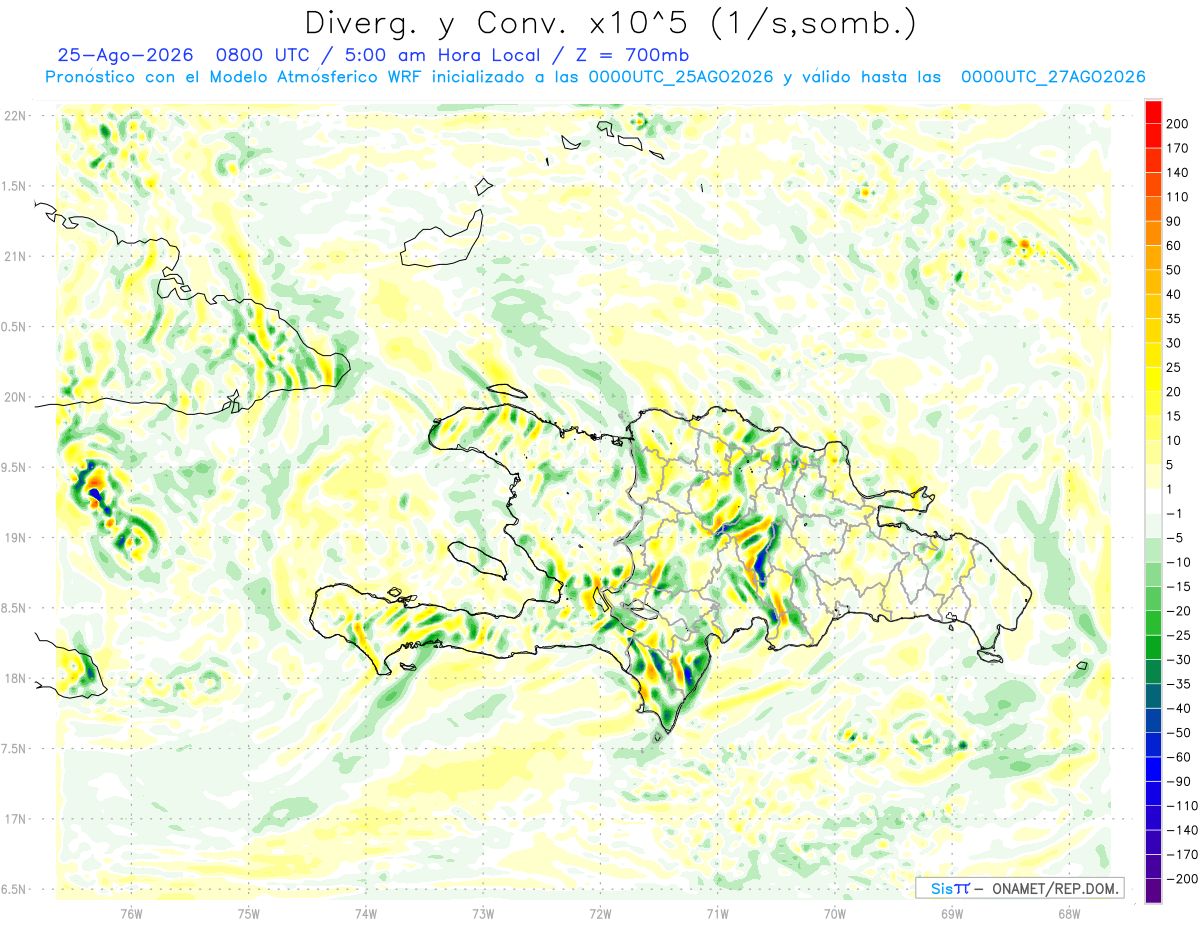Click the colorbar value 10
This screenshot has width=1200, height=927.
[x=1174, y=441]
